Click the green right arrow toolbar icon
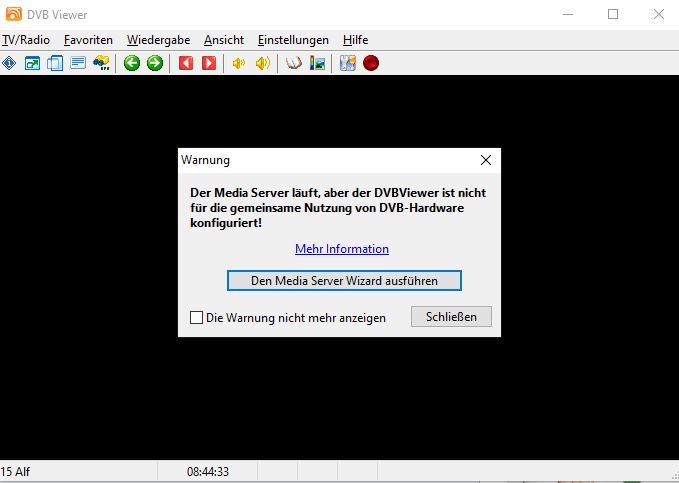Screen dimensions: 679x483 click(155, 63)
